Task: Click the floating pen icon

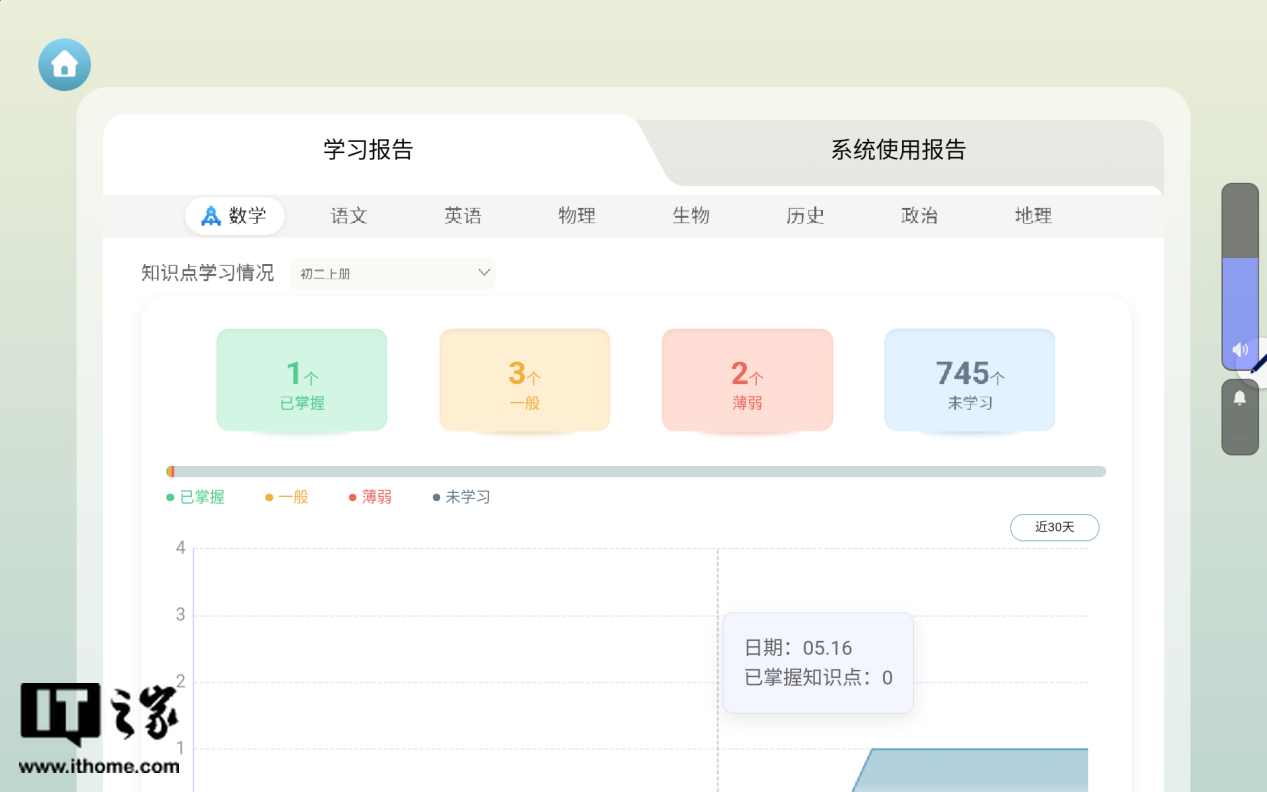Action: pyautogui.click(x=1258, y=362)
